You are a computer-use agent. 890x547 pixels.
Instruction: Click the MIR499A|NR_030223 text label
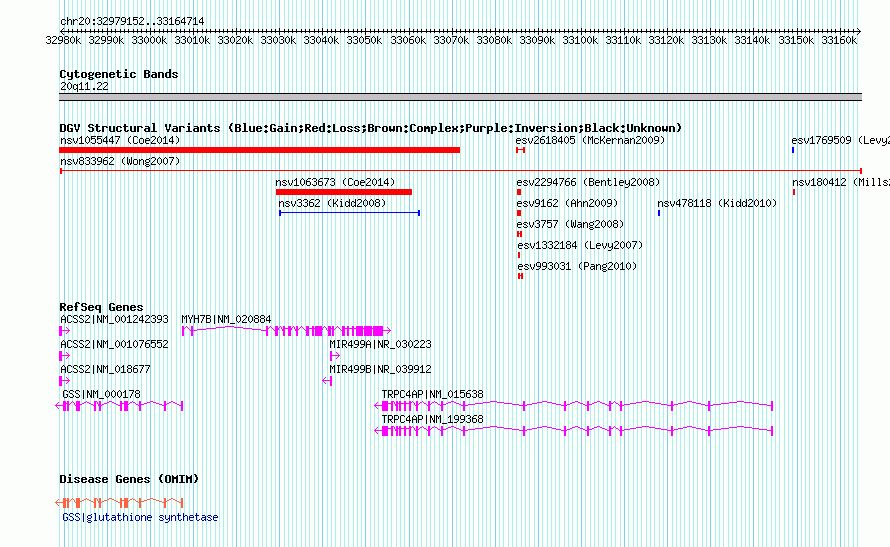380,344
